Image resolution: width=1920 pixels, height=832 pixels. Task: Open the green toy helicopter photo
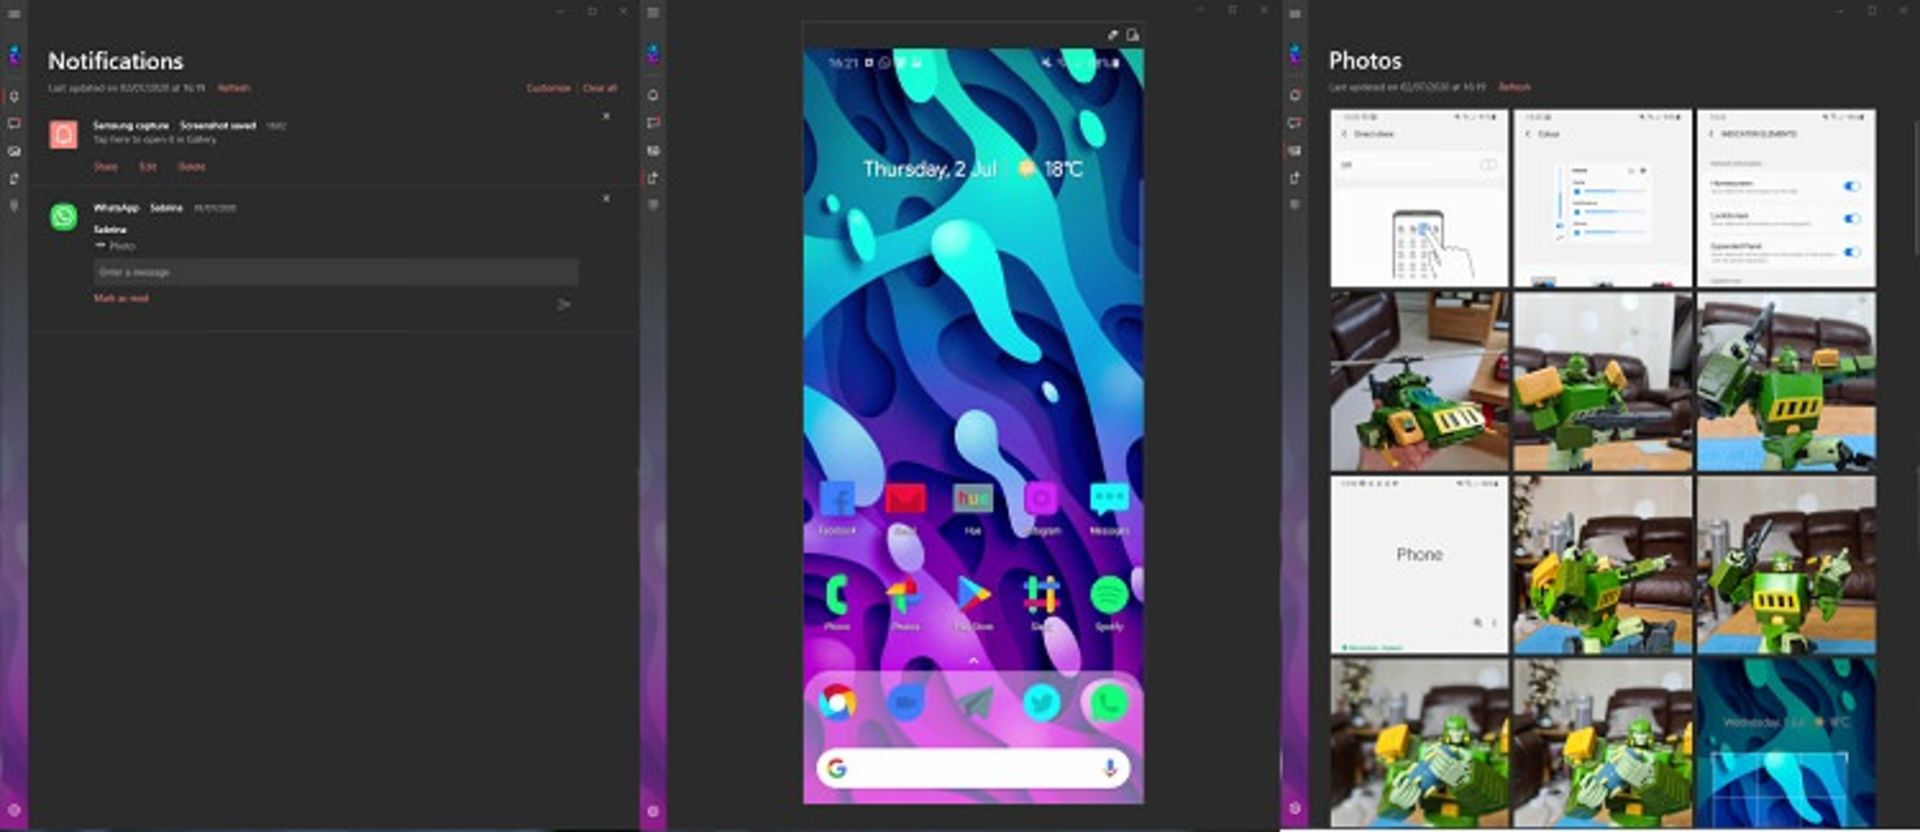1419,381
